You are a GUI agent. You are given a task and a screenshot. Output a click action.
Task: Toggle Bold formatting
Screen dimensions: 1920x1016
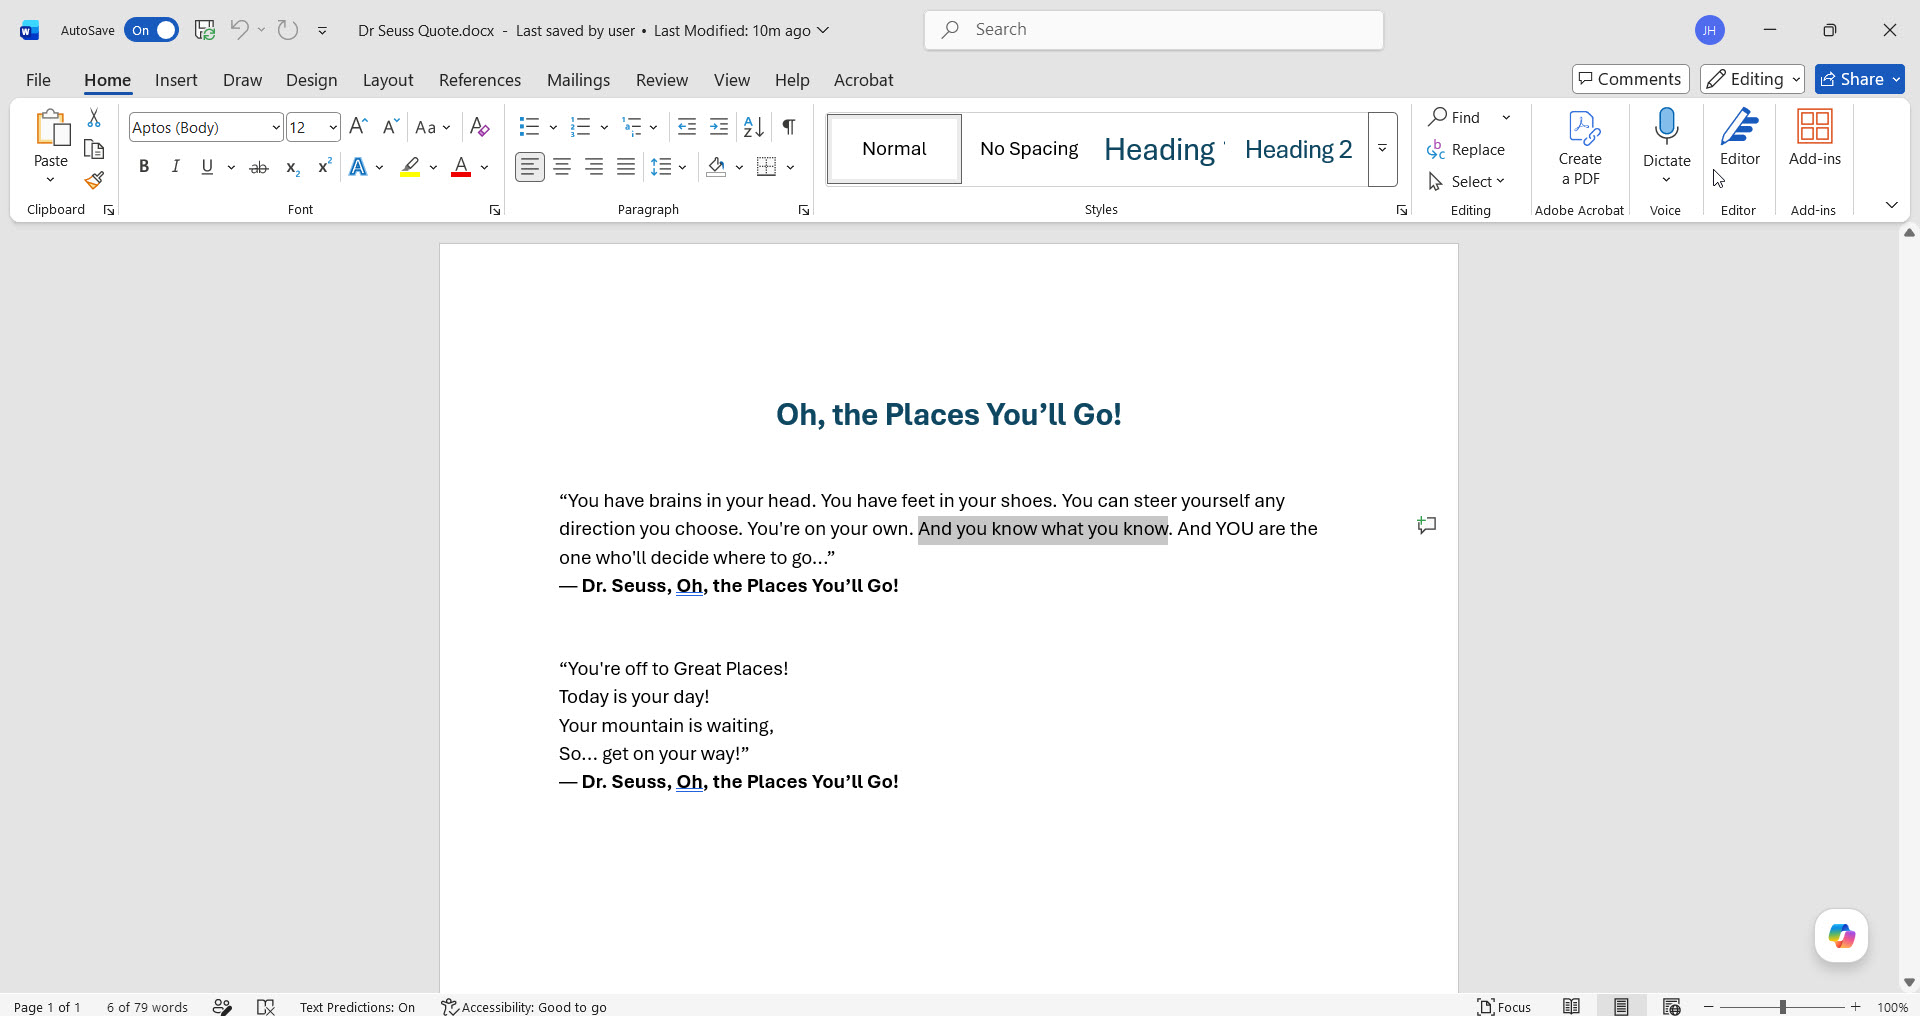144,167
